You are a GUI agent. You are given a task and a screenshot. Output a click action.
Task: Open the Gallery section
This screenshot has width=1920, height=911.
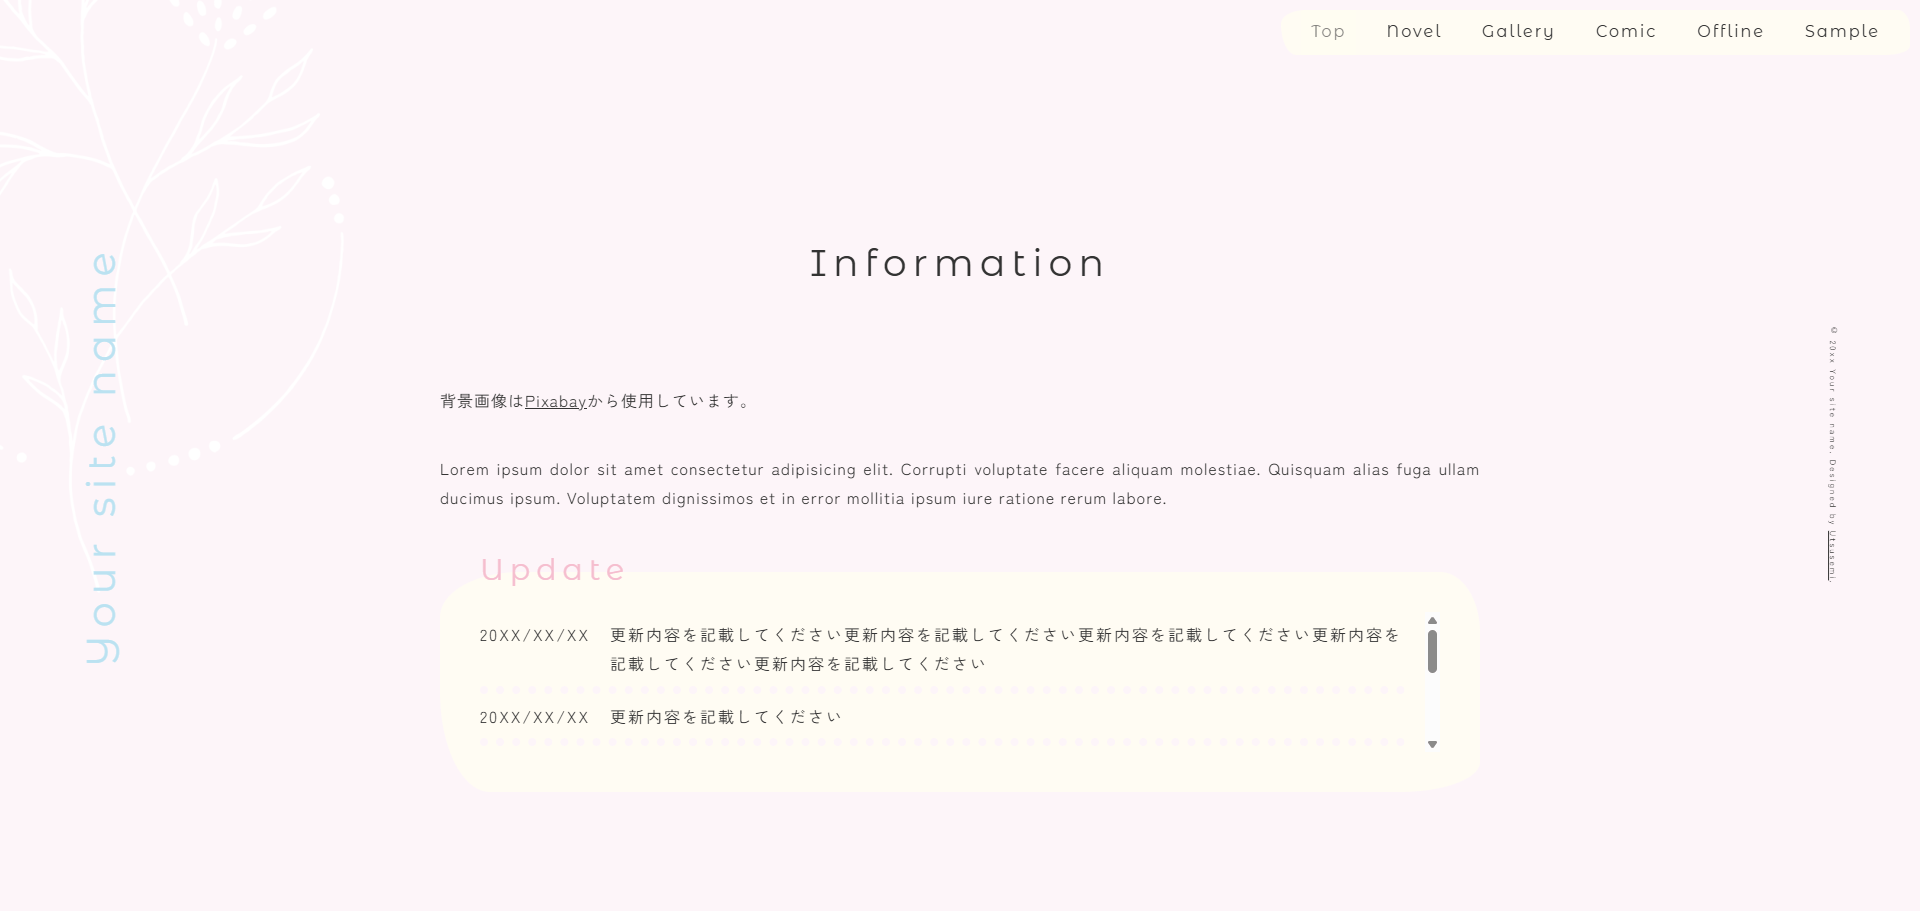click(x=1517, y=32)
